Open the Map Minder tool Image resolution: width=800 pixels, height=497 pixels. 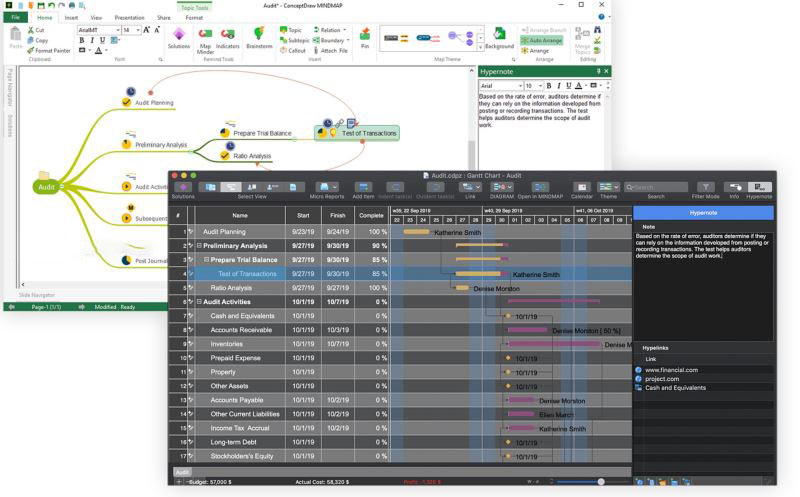(206, 40)
